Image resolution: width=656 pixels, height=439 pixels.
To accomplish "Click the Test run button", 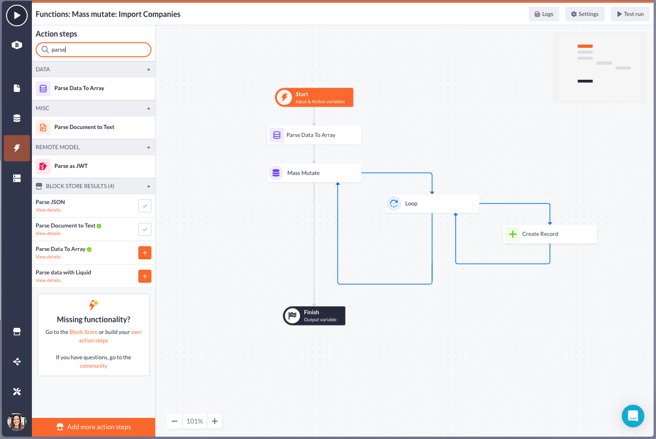I will (x=630, y=14).
